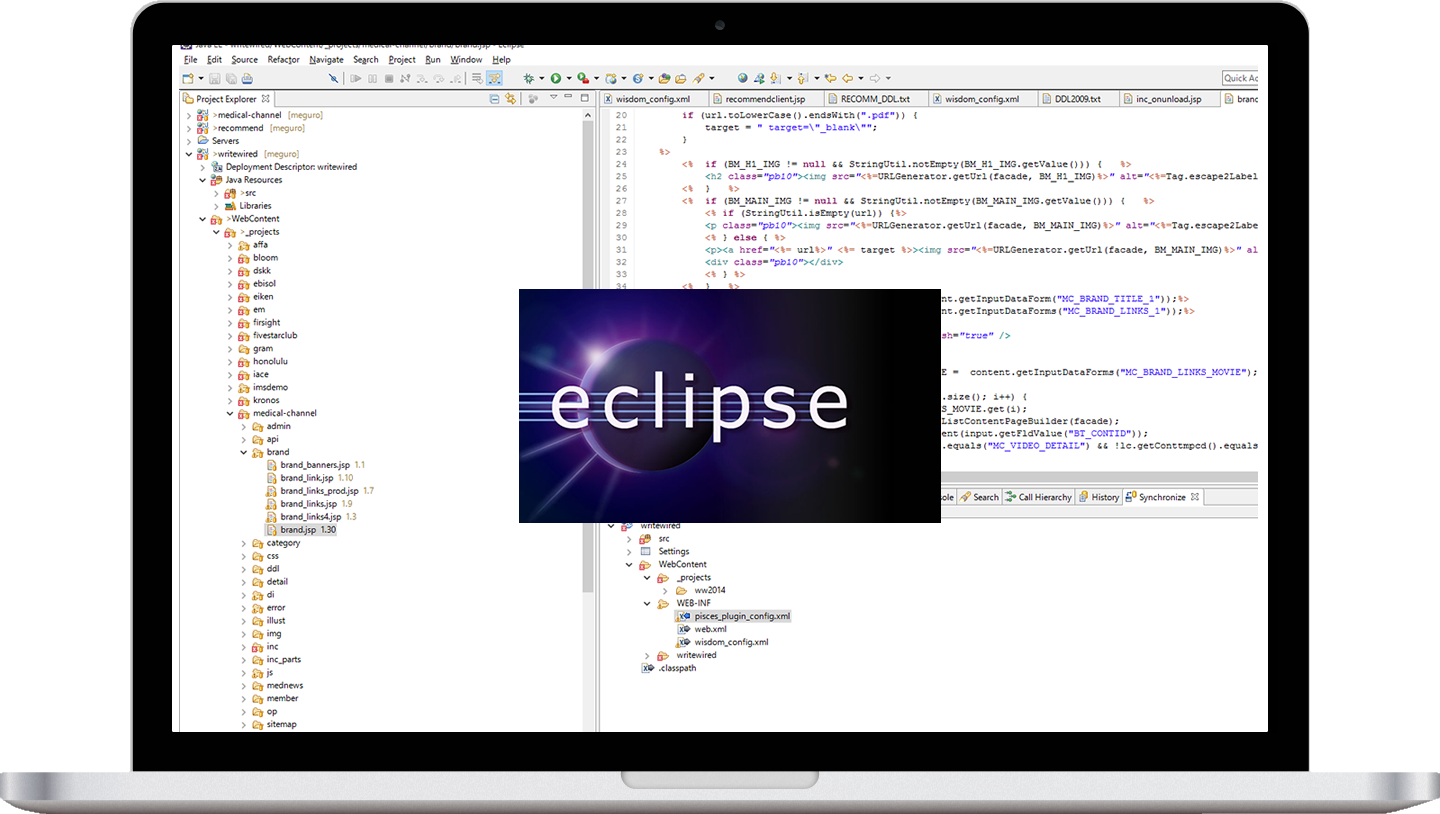Select pisces_plugin_config.xml in Synchronize view
This screenshot has width=1440, height=814.
[x=734, y=617]
